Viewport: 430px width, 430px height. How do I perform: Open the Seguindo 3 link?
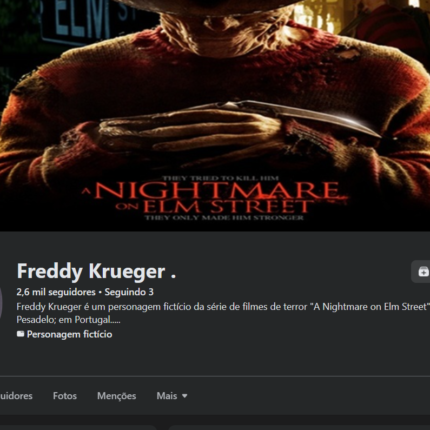pos(129,292)
